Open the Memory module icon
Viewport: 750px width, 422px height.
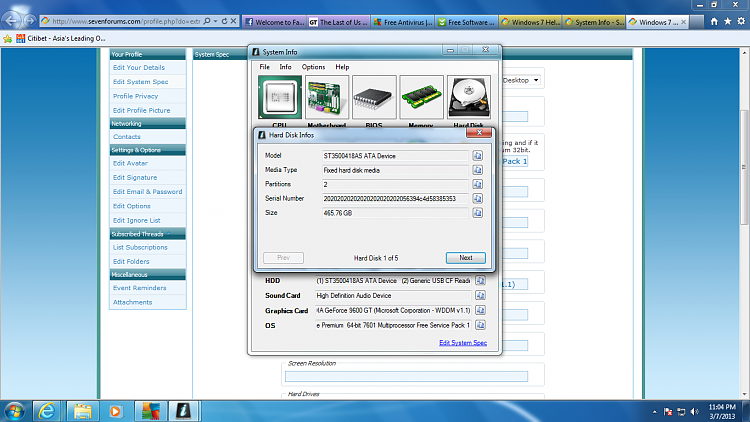click(421, 97)
